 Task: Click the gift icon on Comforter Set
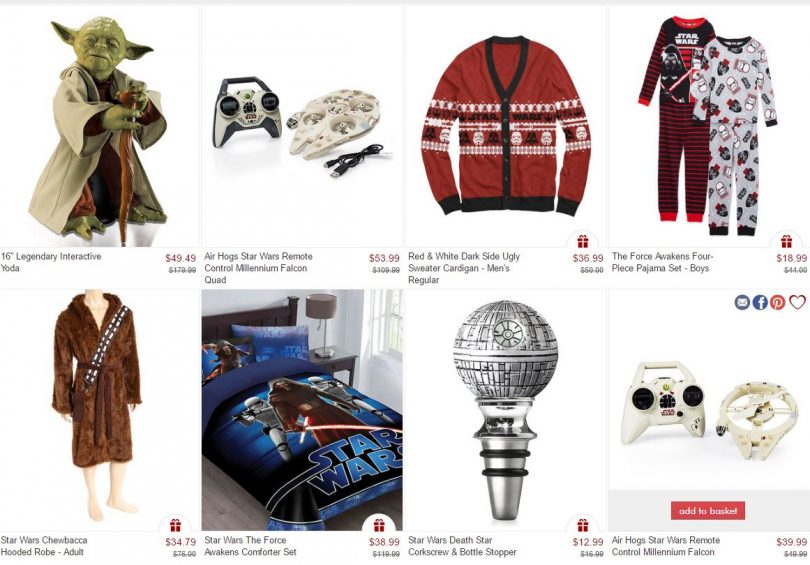point(379,525)
